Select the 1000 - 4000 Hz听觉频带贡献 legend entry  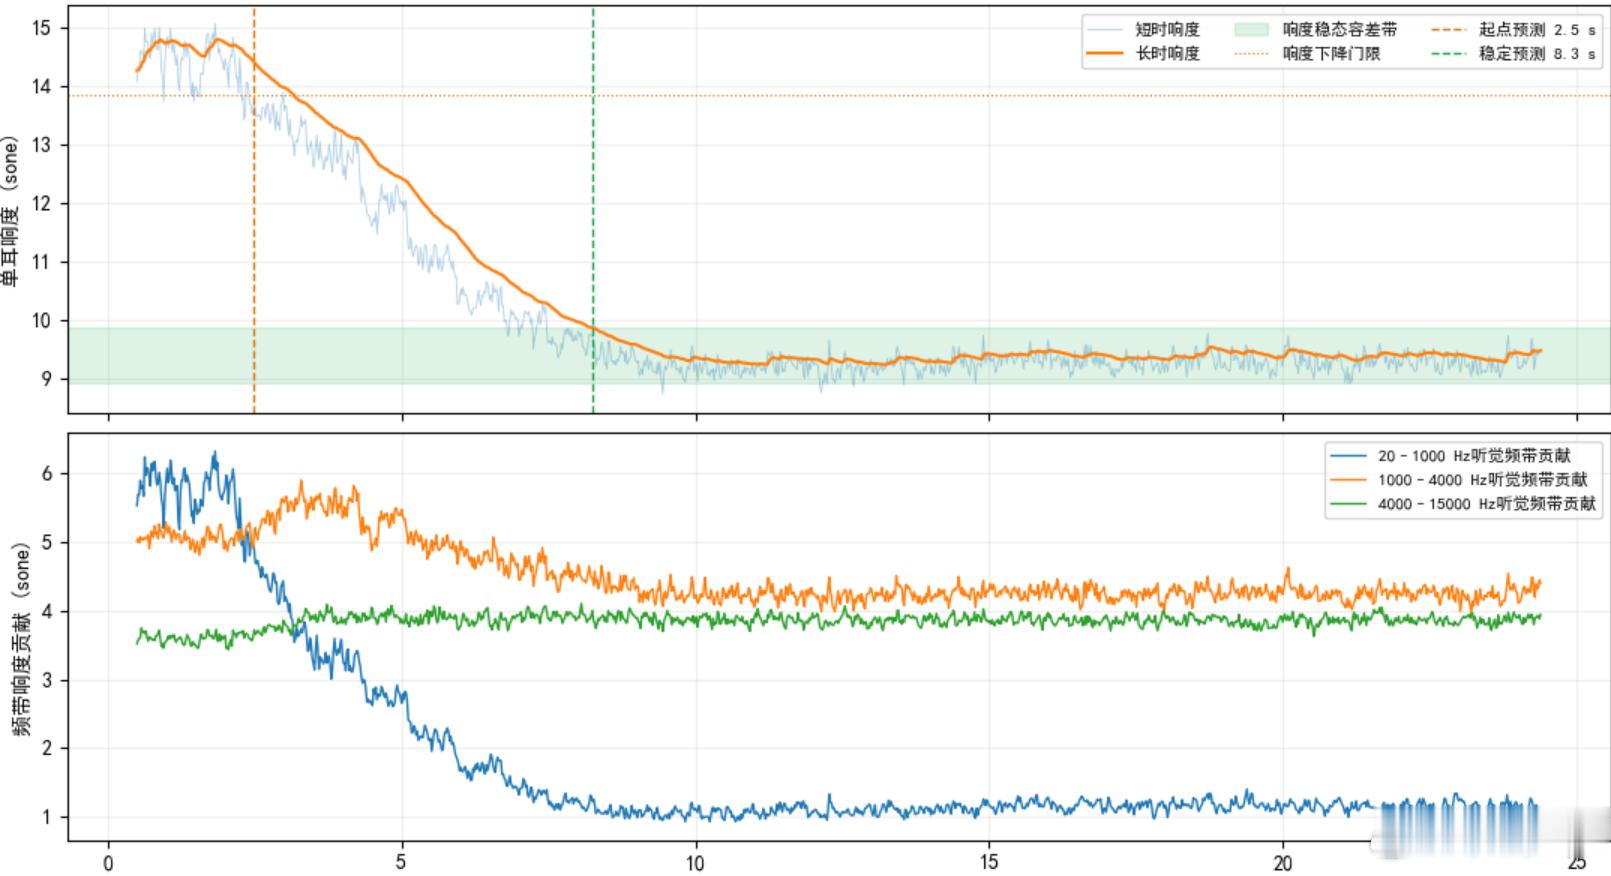click(x=1459, y=480)
